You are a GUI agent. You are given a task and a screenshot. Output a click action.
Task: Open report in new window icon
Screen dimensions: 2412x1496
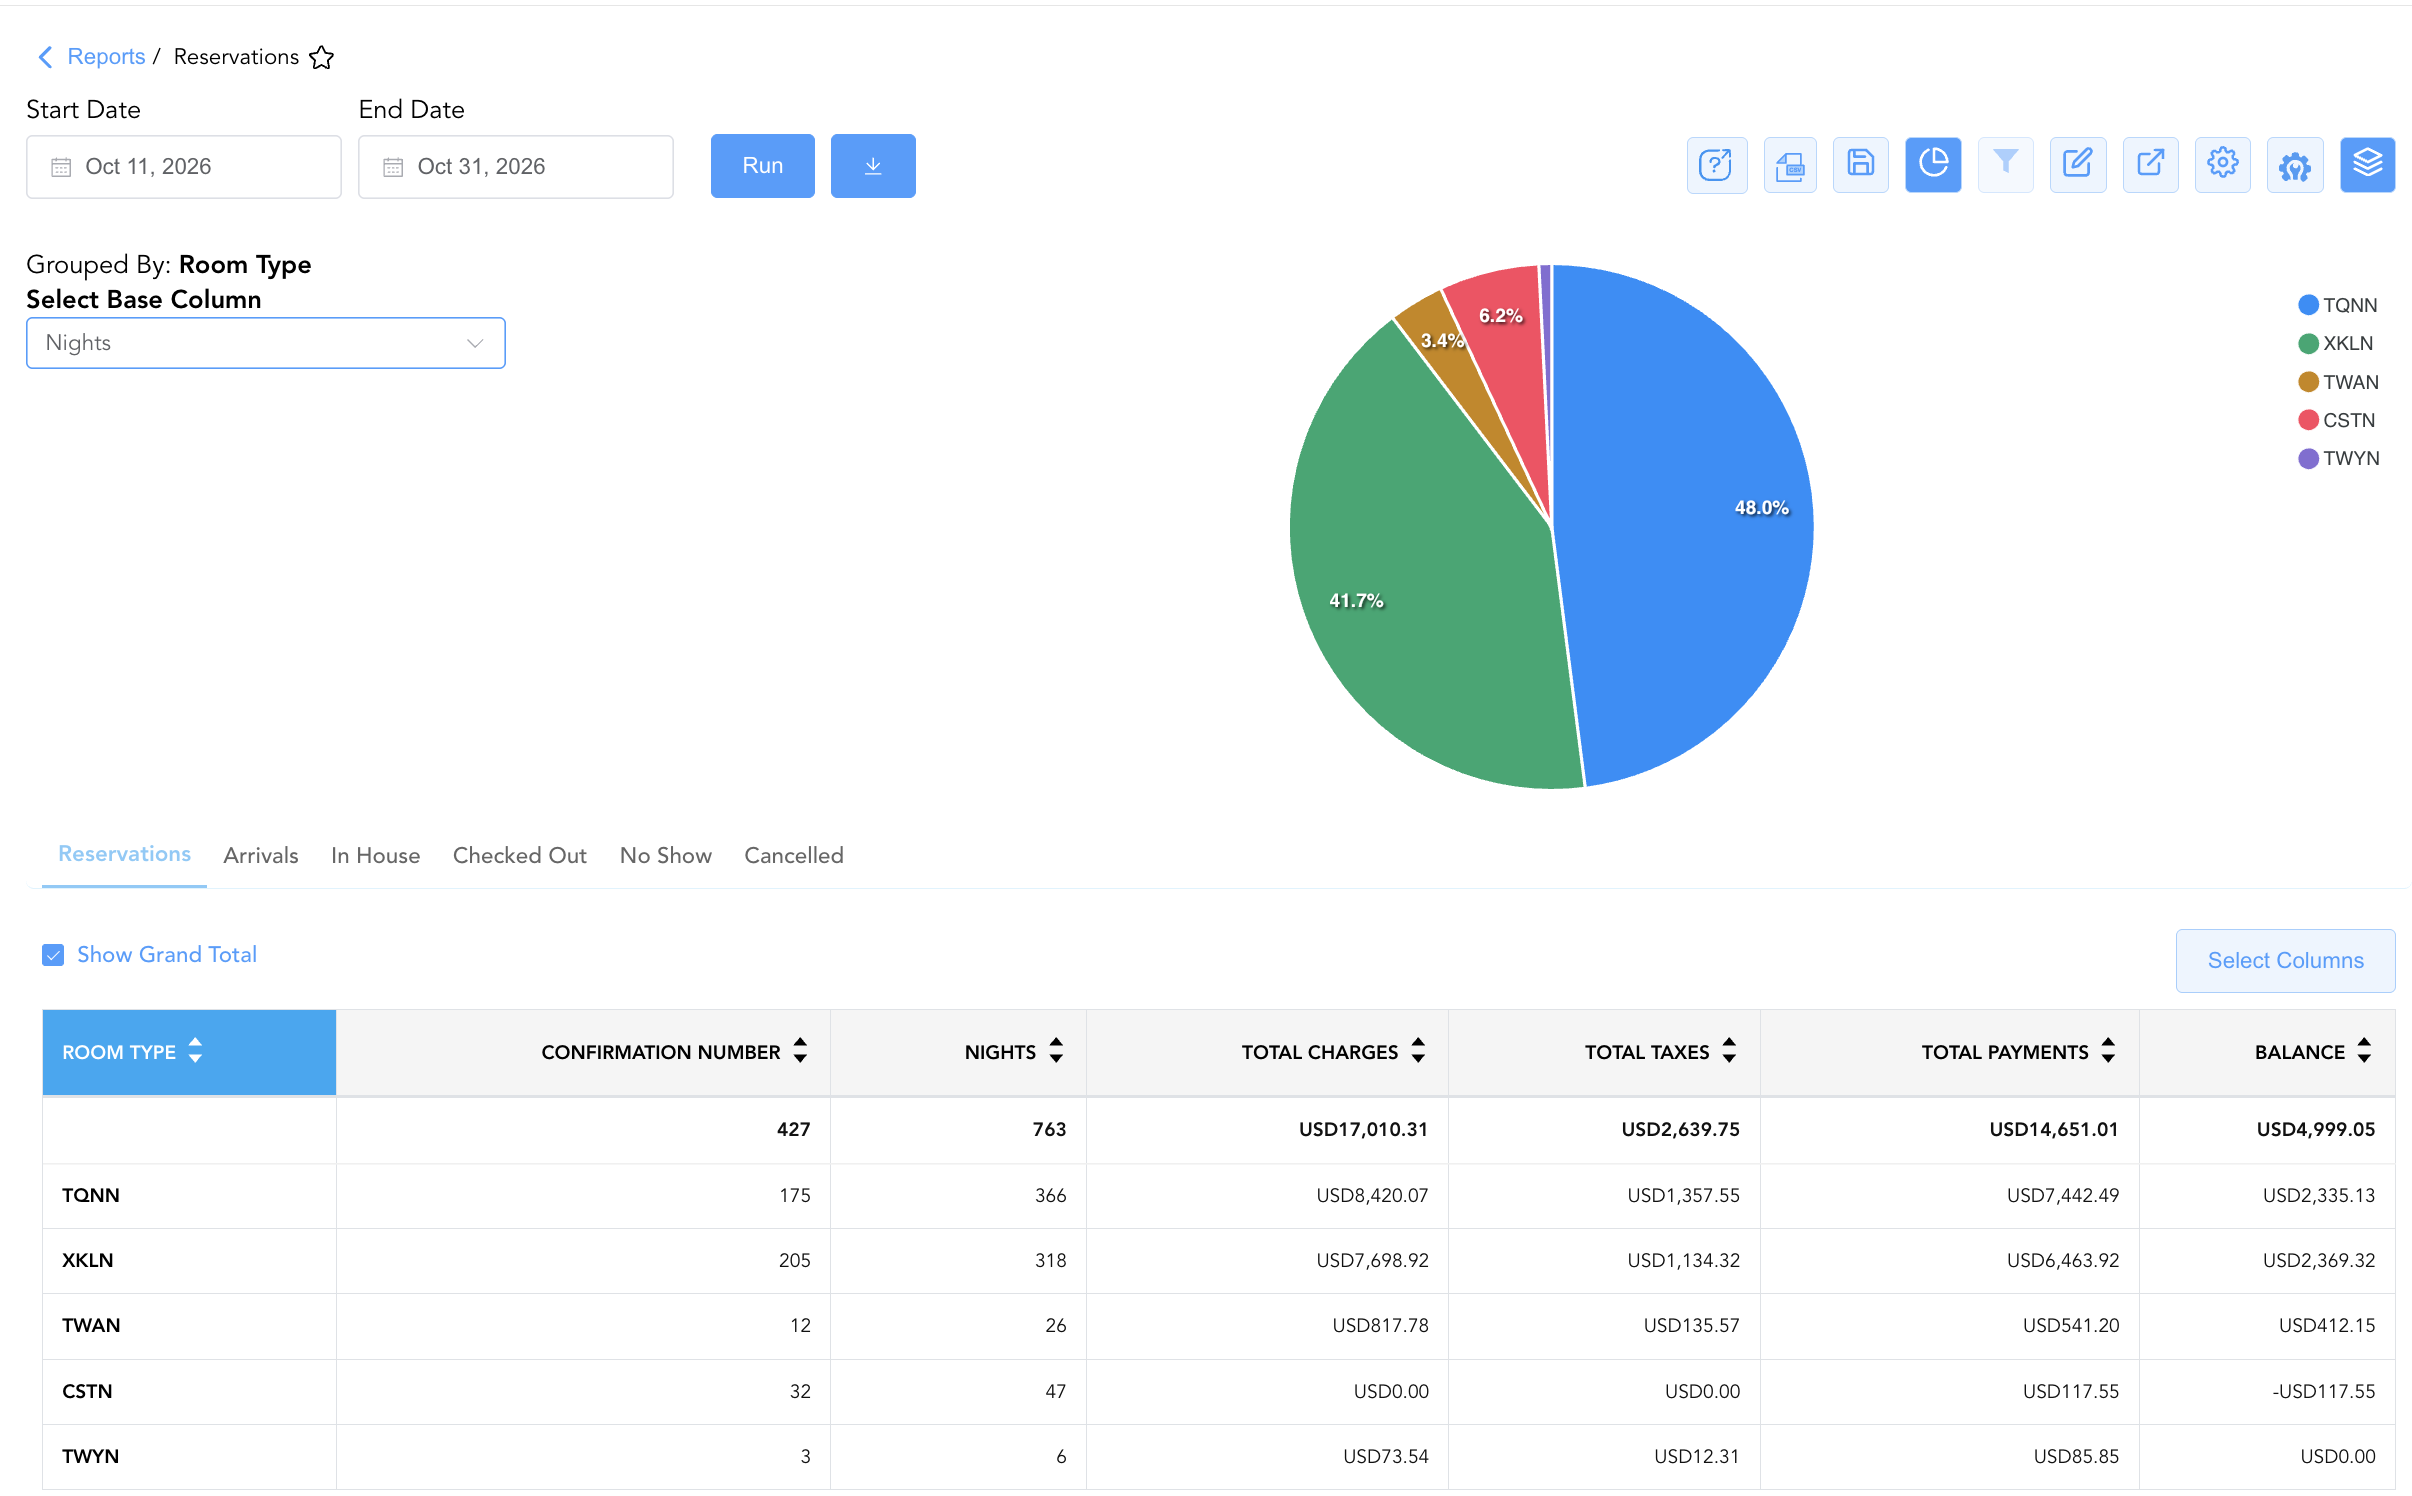click(x=2150, y=165)
